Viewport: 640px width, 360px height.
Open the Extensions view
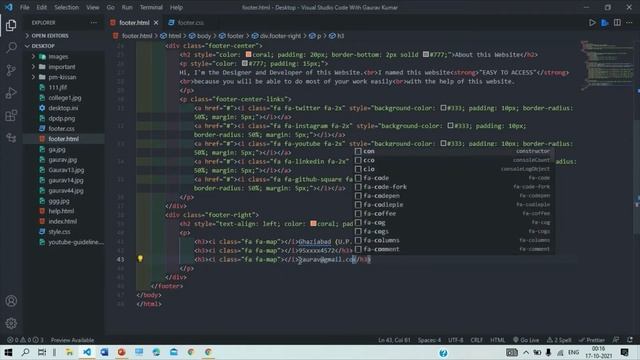point(11,116)
